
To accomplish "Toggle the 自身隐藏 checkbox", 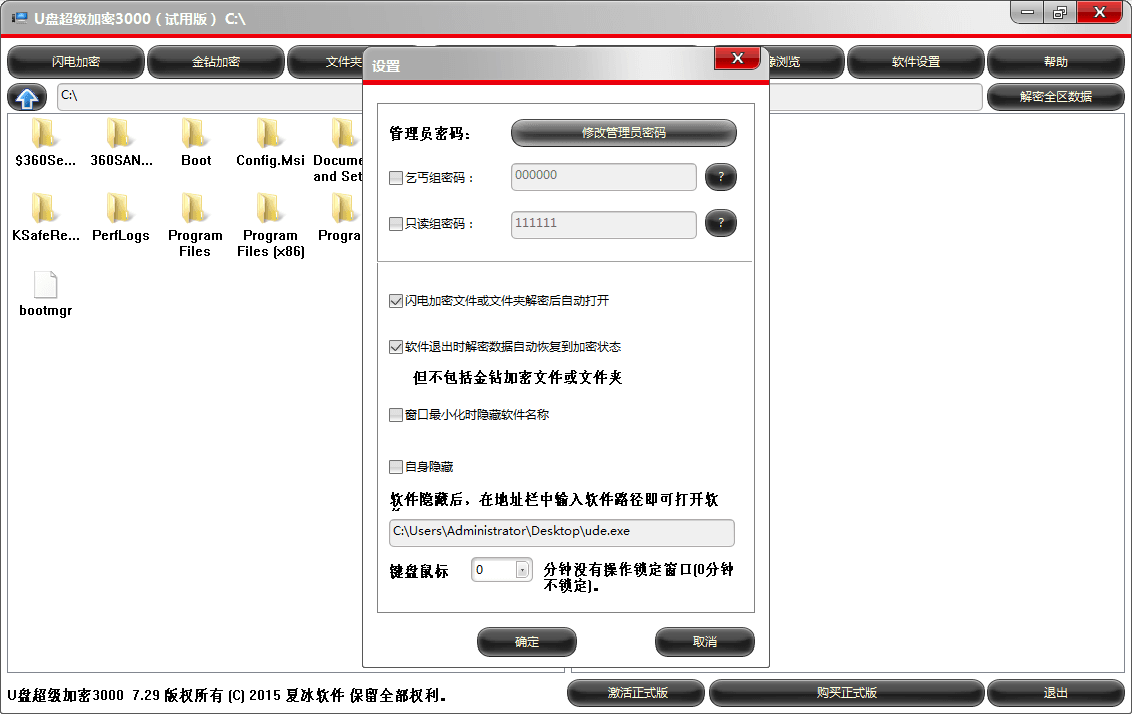I will [x=396, y=467].
